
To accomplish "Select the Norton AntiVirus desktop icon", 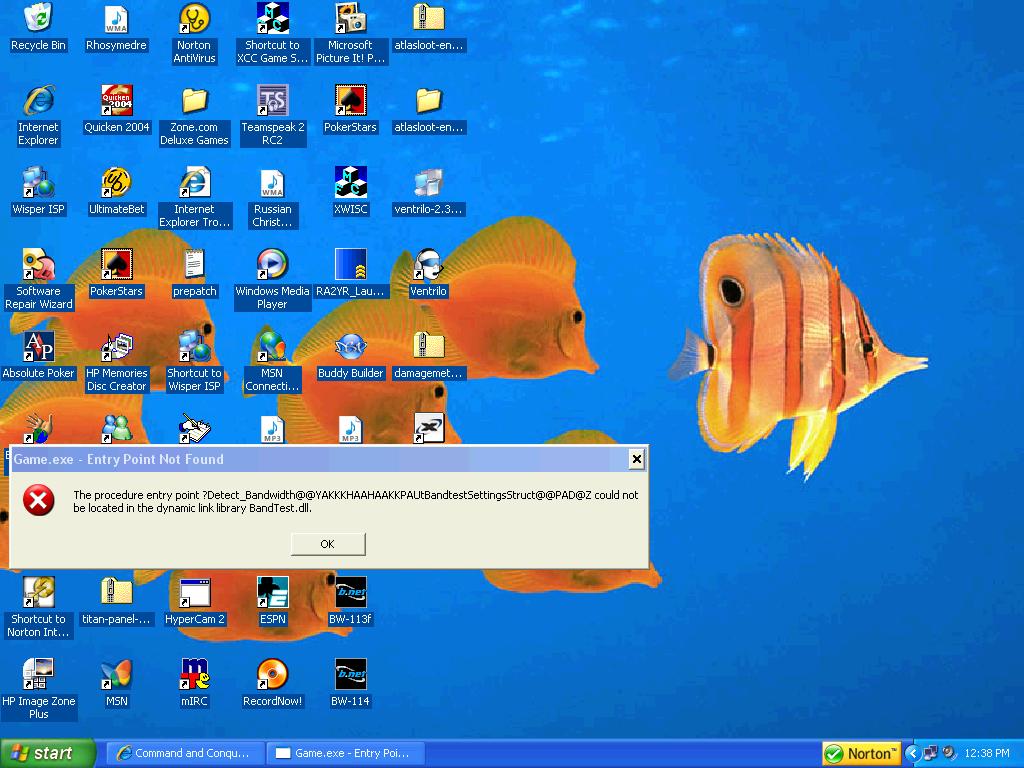I will [x=194, y=19].
